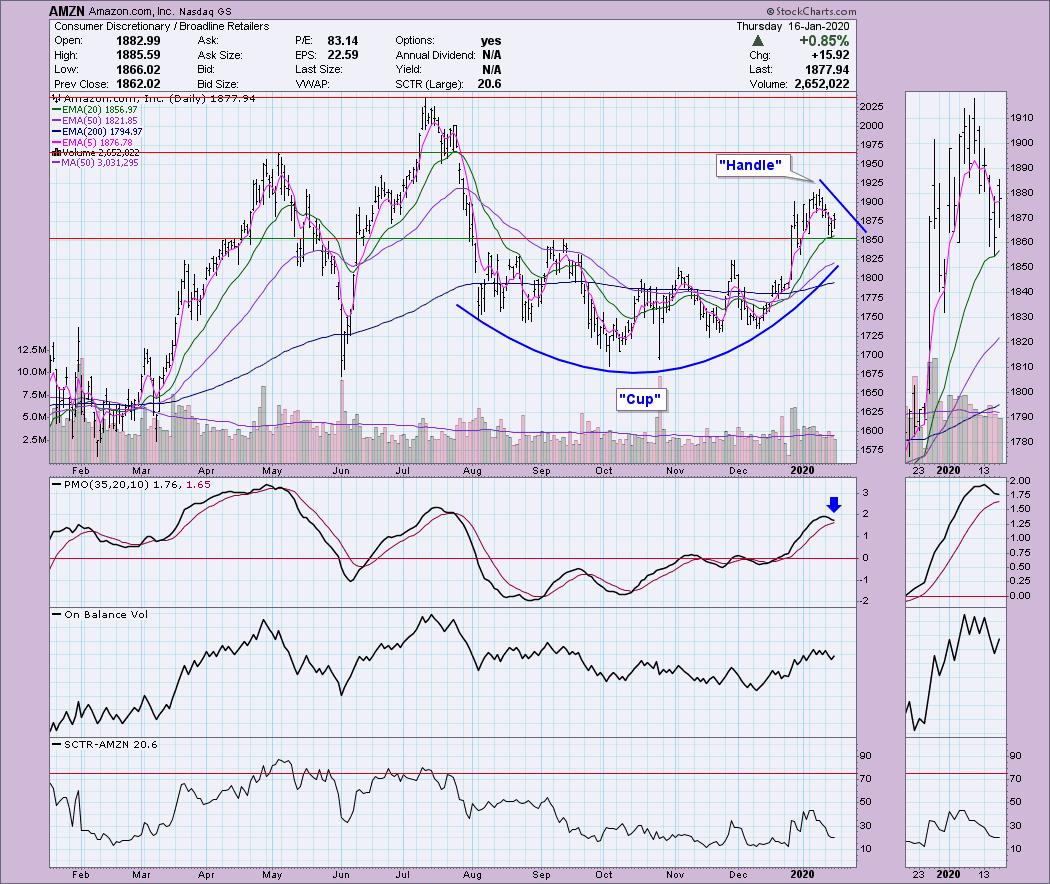Select the P/E value 83.14
The width and height of the screenshot is (1050, 884).
point(342,41)
